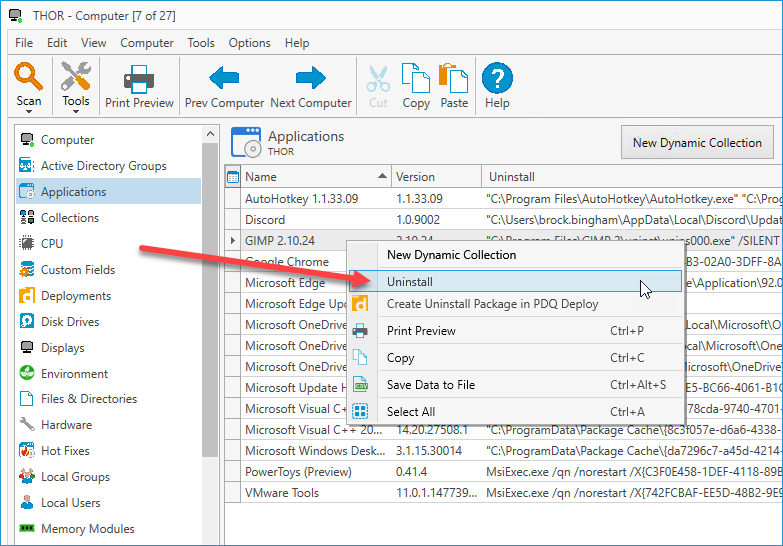Click the grid column chooser icon
Screen dimensions: 783x546
click(x=233, y=177)
